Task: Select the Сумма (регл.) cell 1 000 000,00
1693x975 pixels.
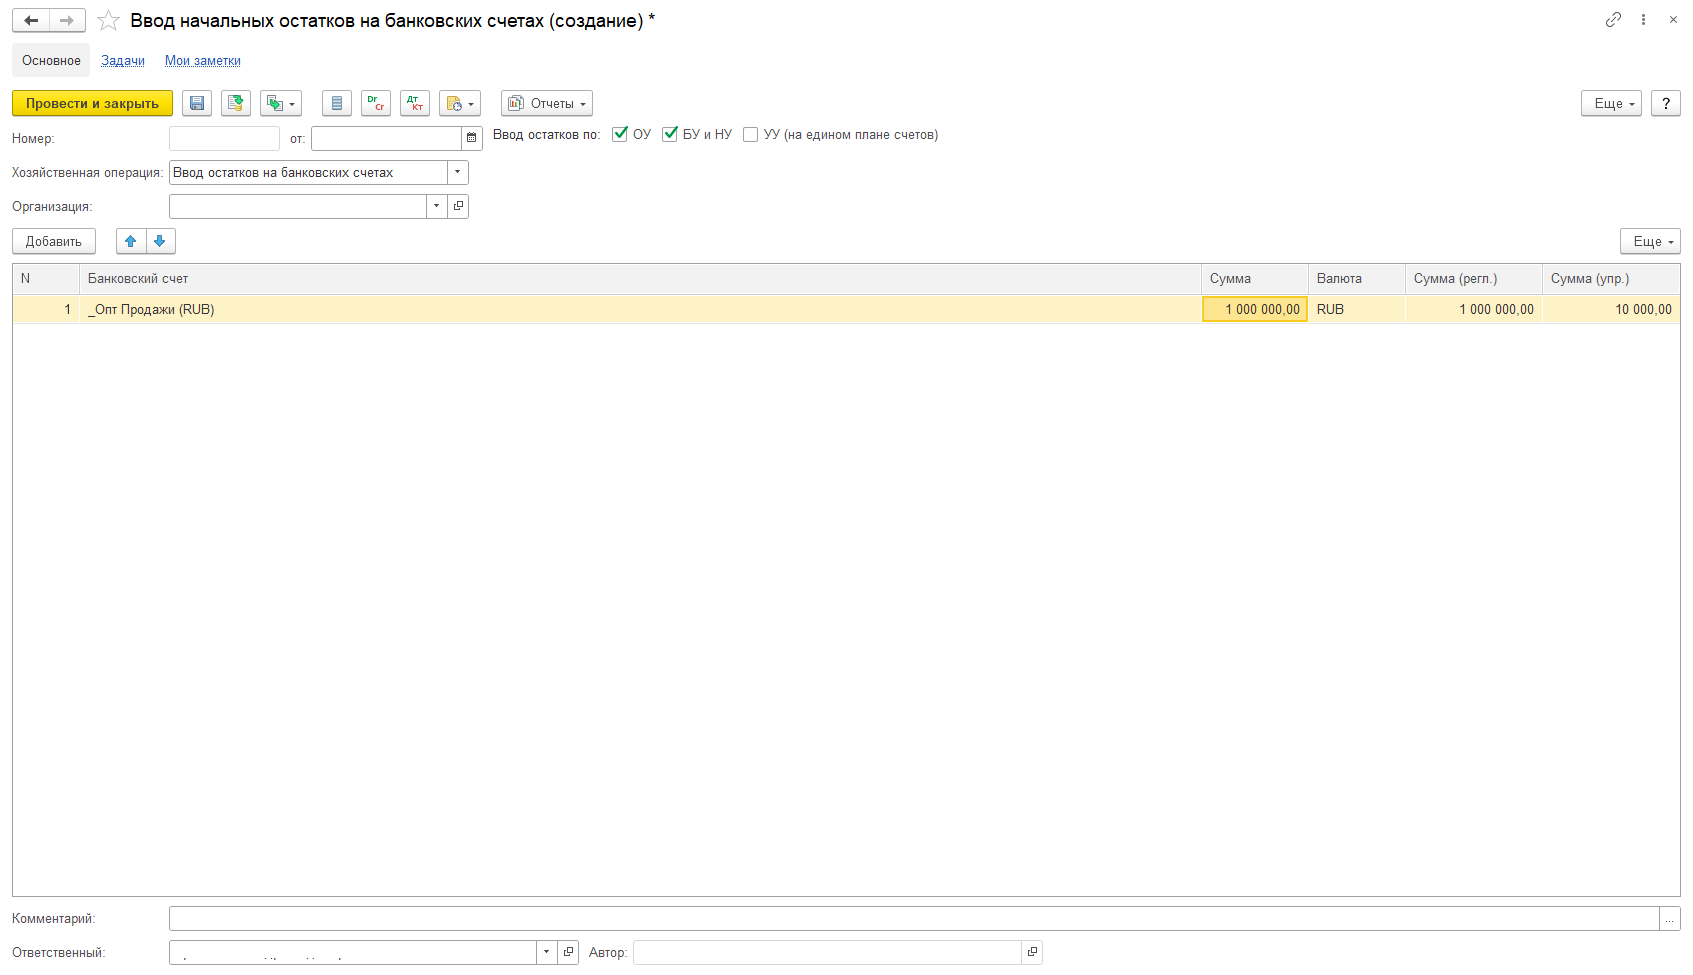Action: click(x=1474, y=309)
